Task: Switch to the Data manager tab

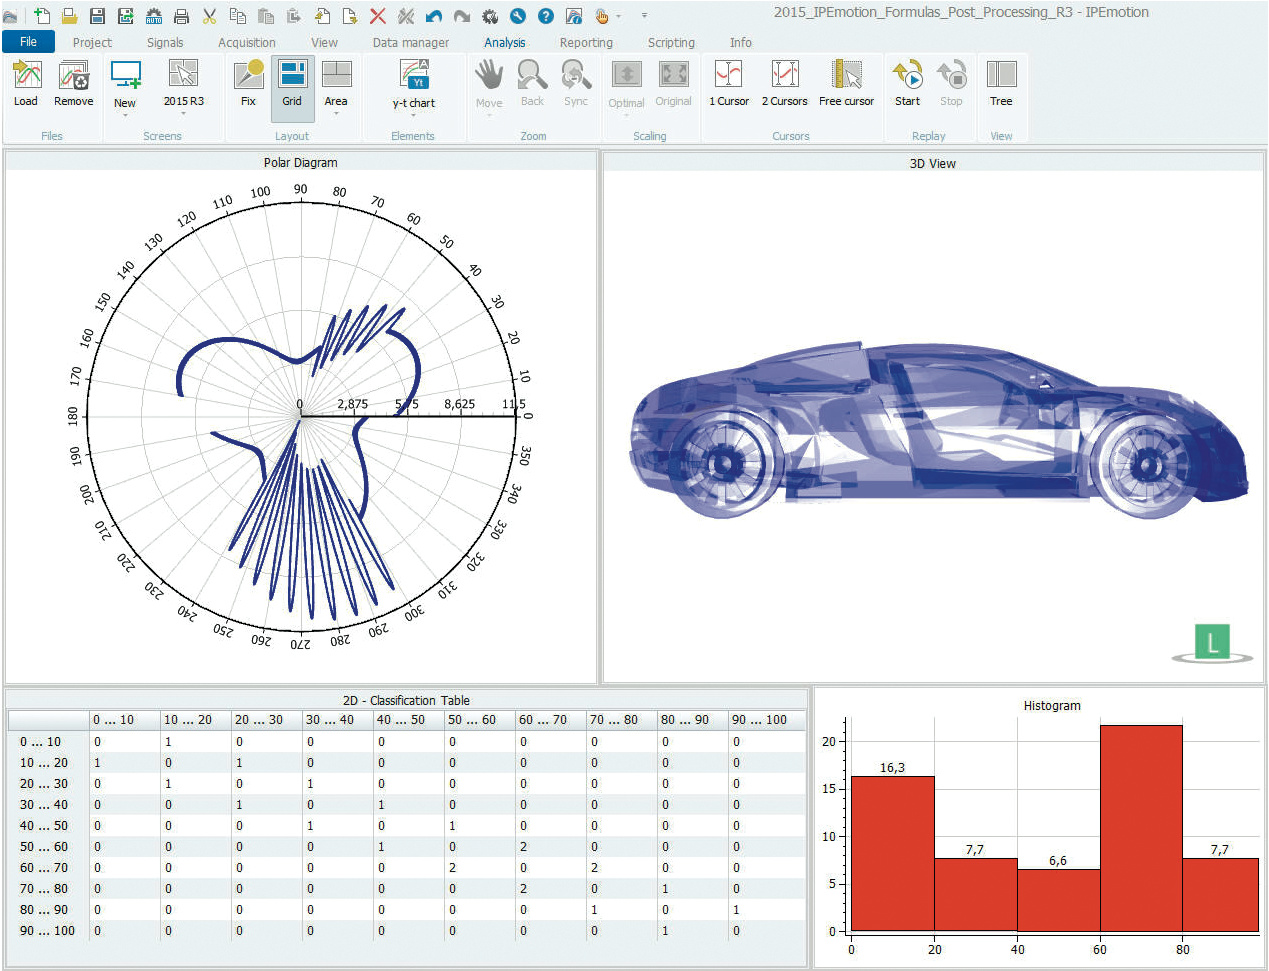Action: click(410, 43)
